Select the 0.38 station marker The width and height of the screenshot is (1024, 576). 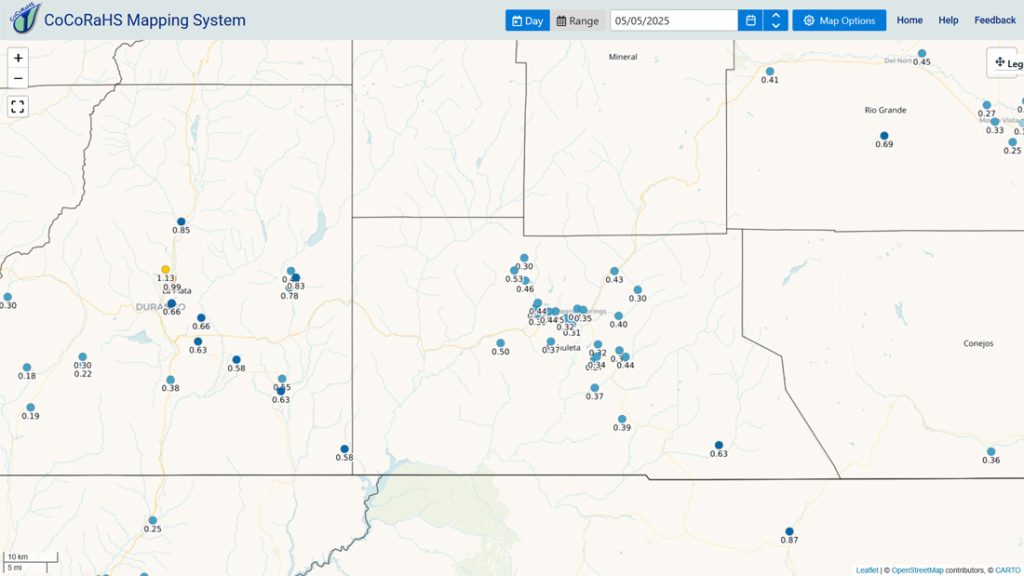tap(170, 380)
